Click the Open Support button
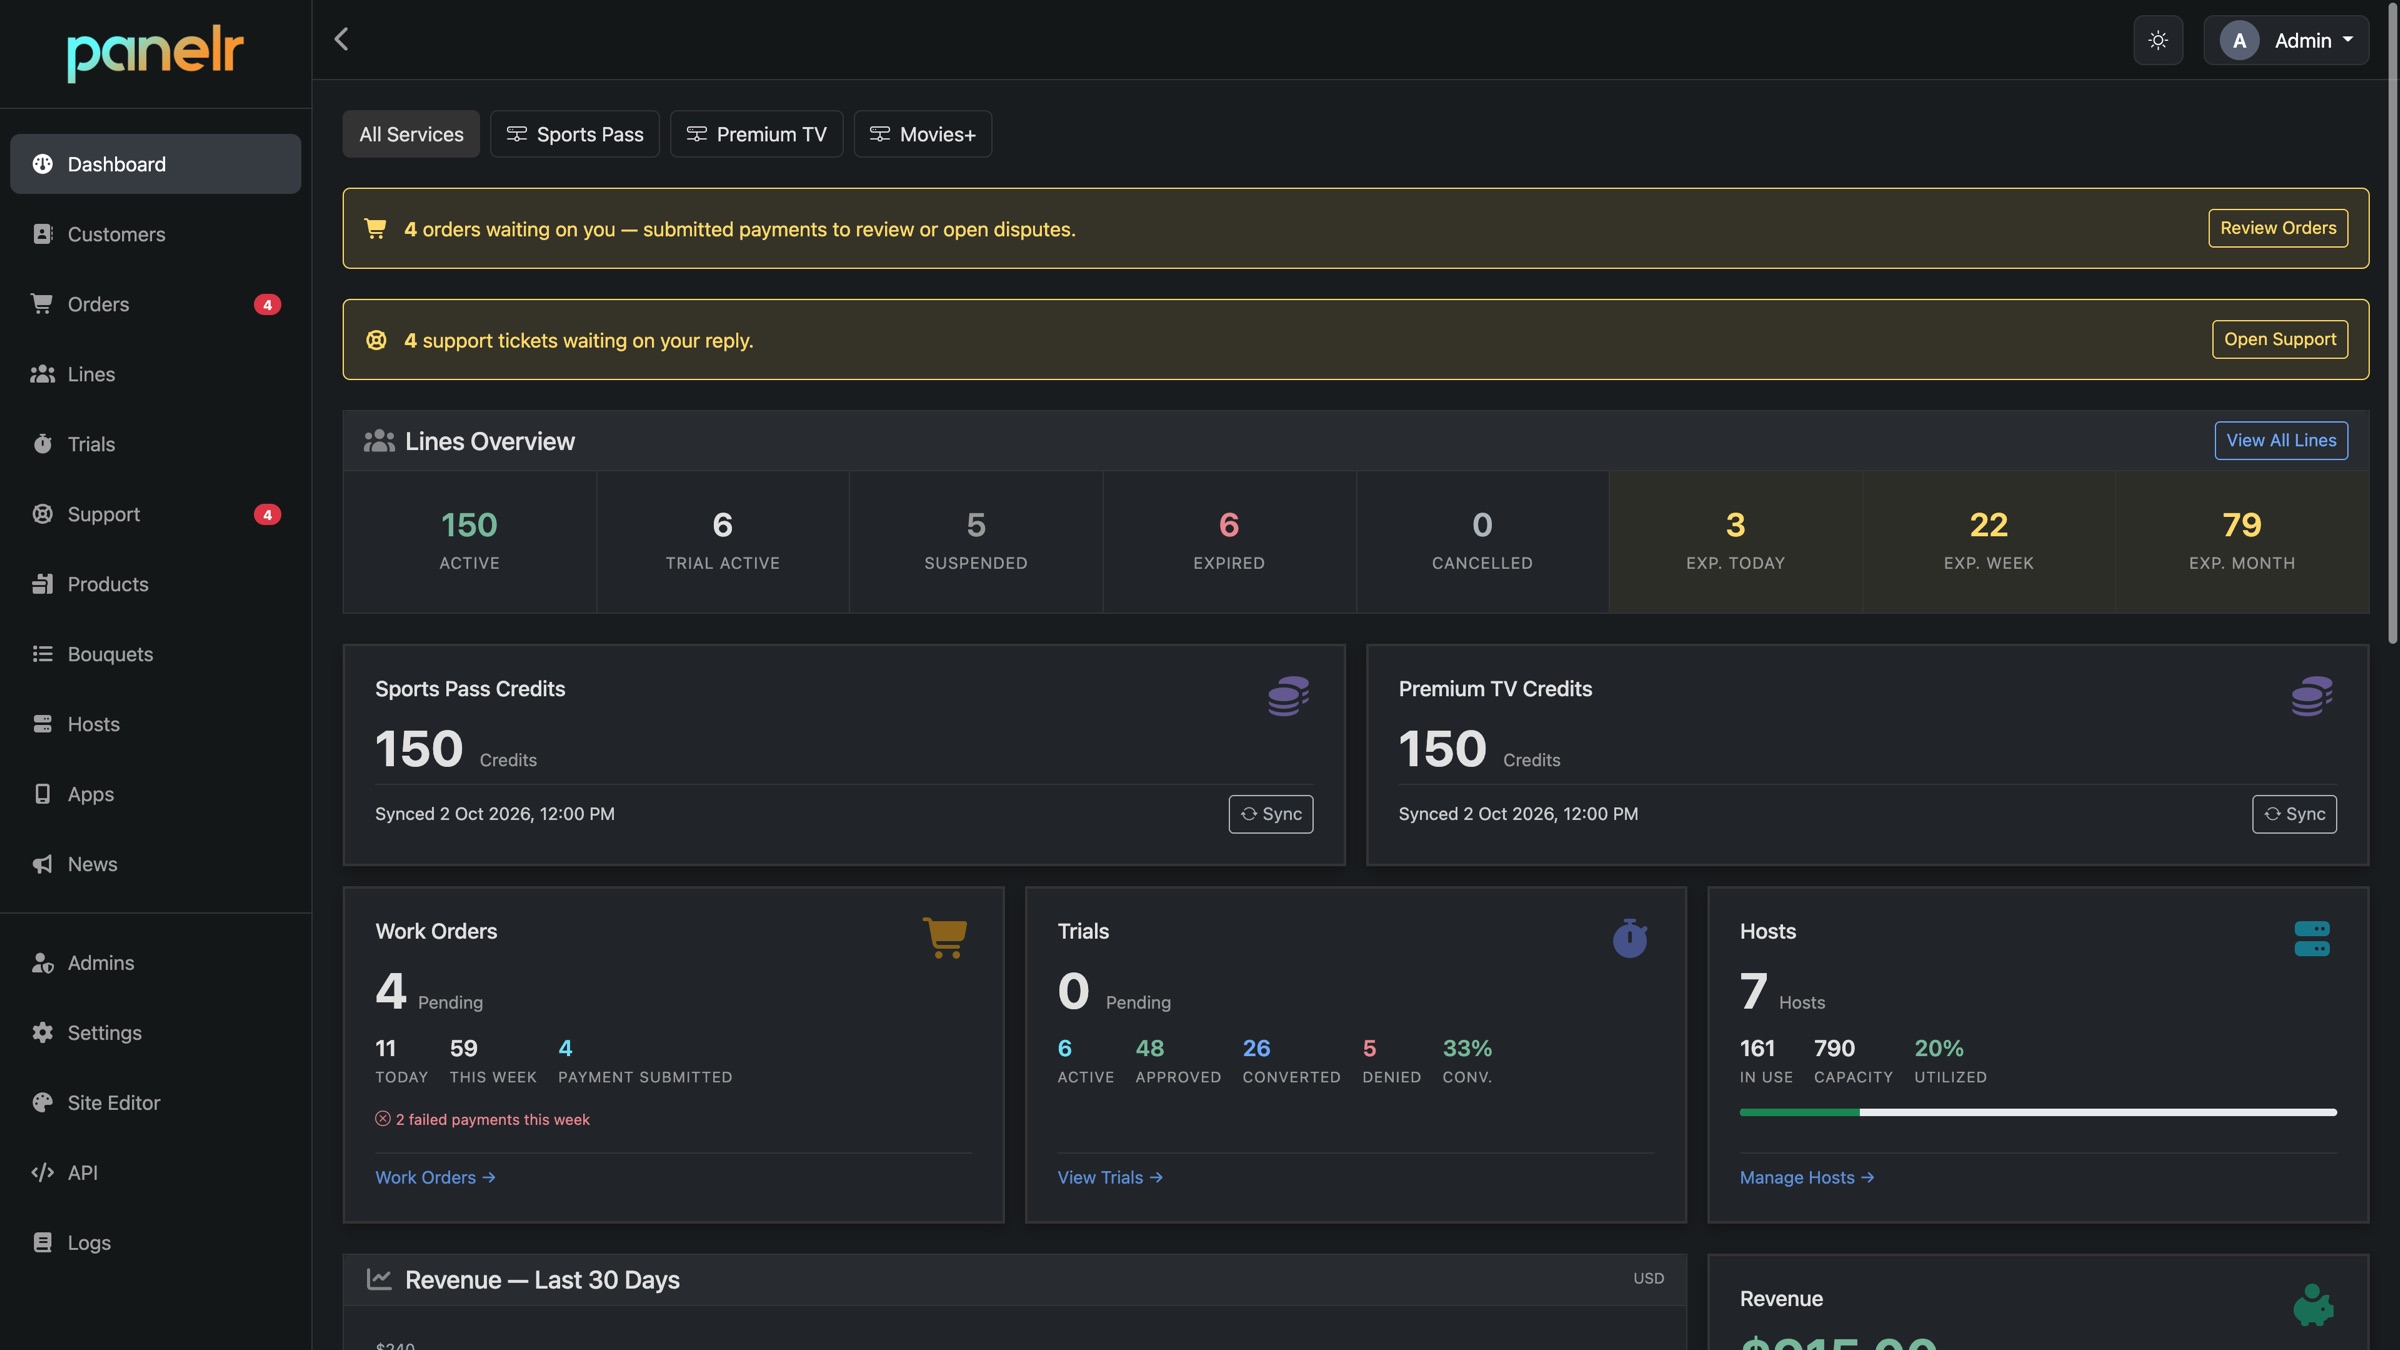Image resolution: width=2400 pixels, height=1350 pixels. [2280, 339]
